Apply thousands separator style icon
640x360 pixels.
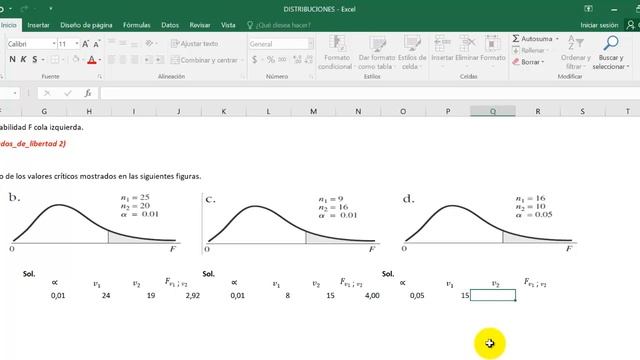(x=282, y=60)
